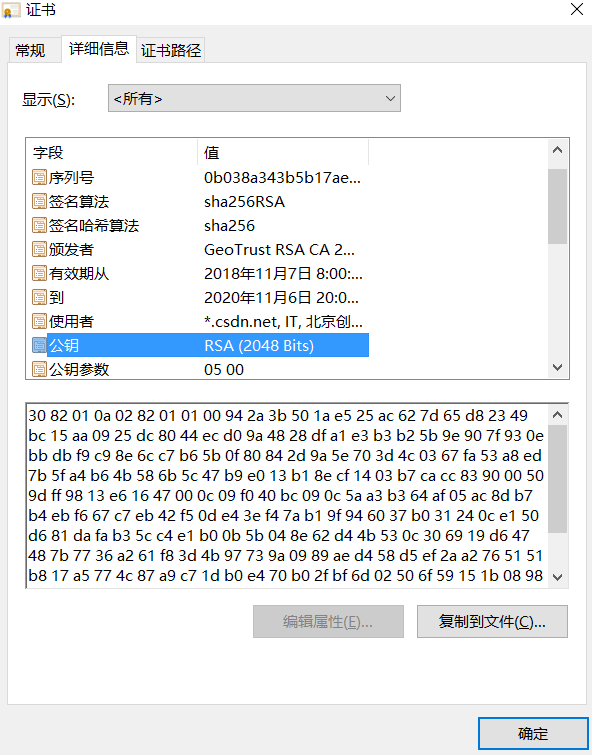Click up arrow of hex value scrollbar
Image resolution: width=592 pixels, height=755 pixels.
(x=557, y=415)
